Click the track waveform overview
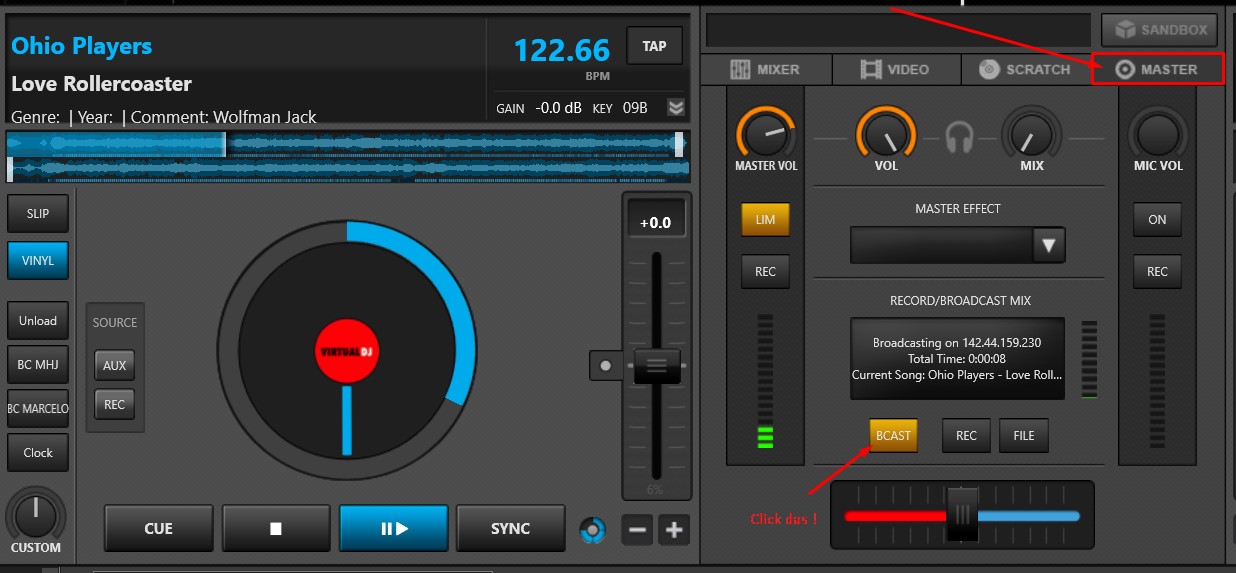This screenshot has height=573, width=1236. 346,157
